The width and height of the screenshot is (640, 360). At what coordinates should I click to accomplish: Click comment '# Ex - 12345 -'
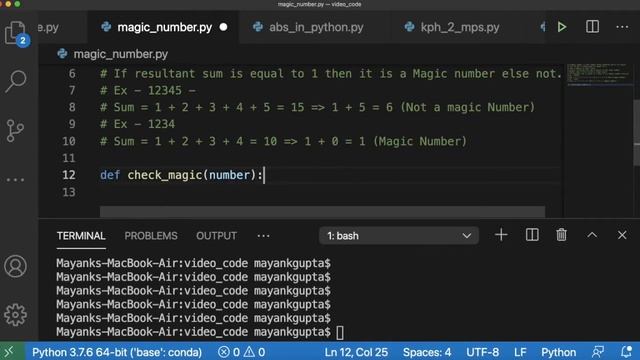(148, 90)
